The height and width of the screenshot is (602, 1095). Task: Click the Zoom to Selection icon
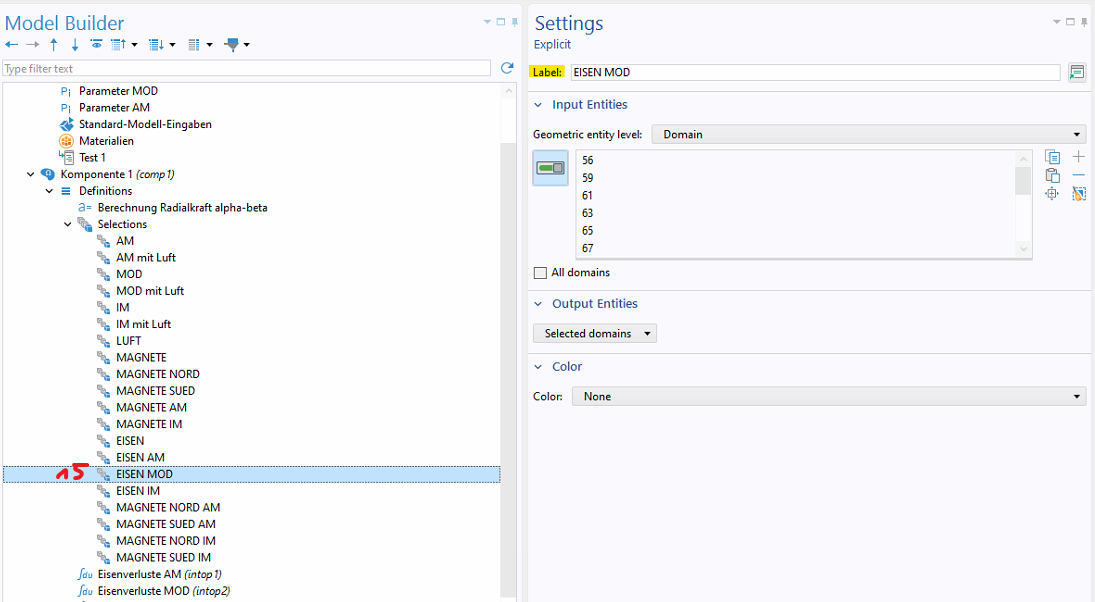1052,193
